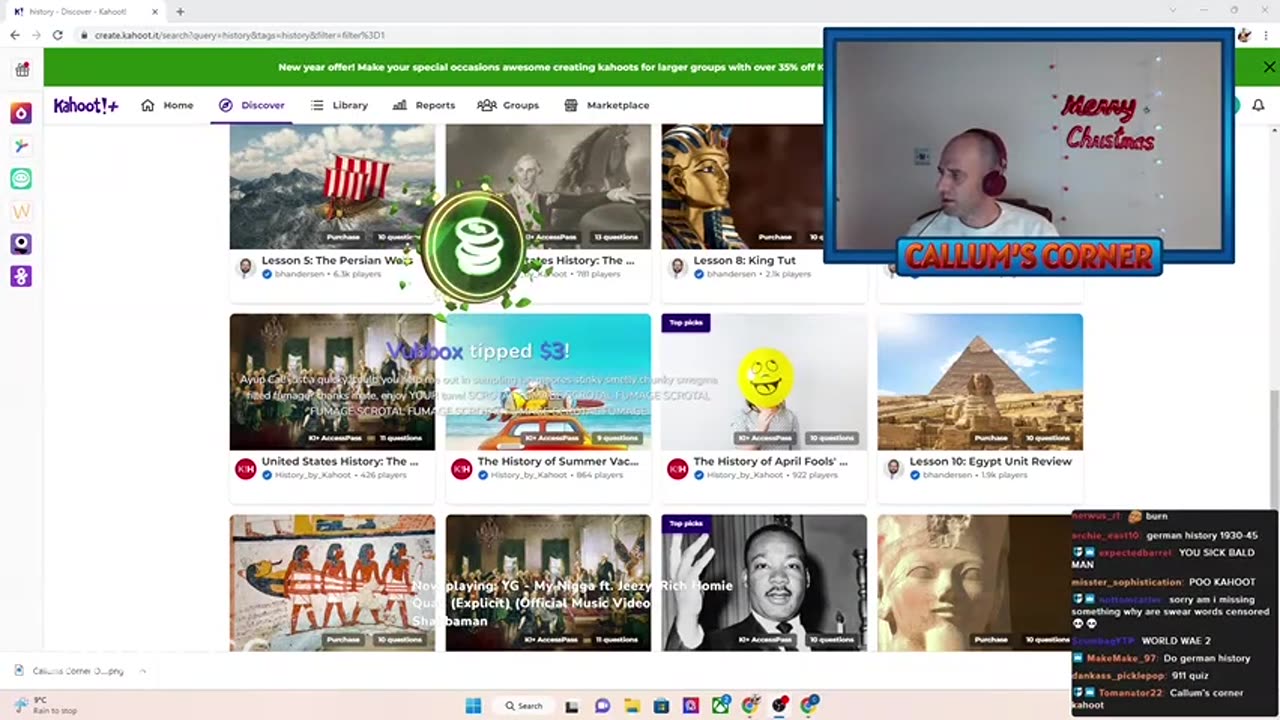Open the green smiley-face app in sidebar

21,178
